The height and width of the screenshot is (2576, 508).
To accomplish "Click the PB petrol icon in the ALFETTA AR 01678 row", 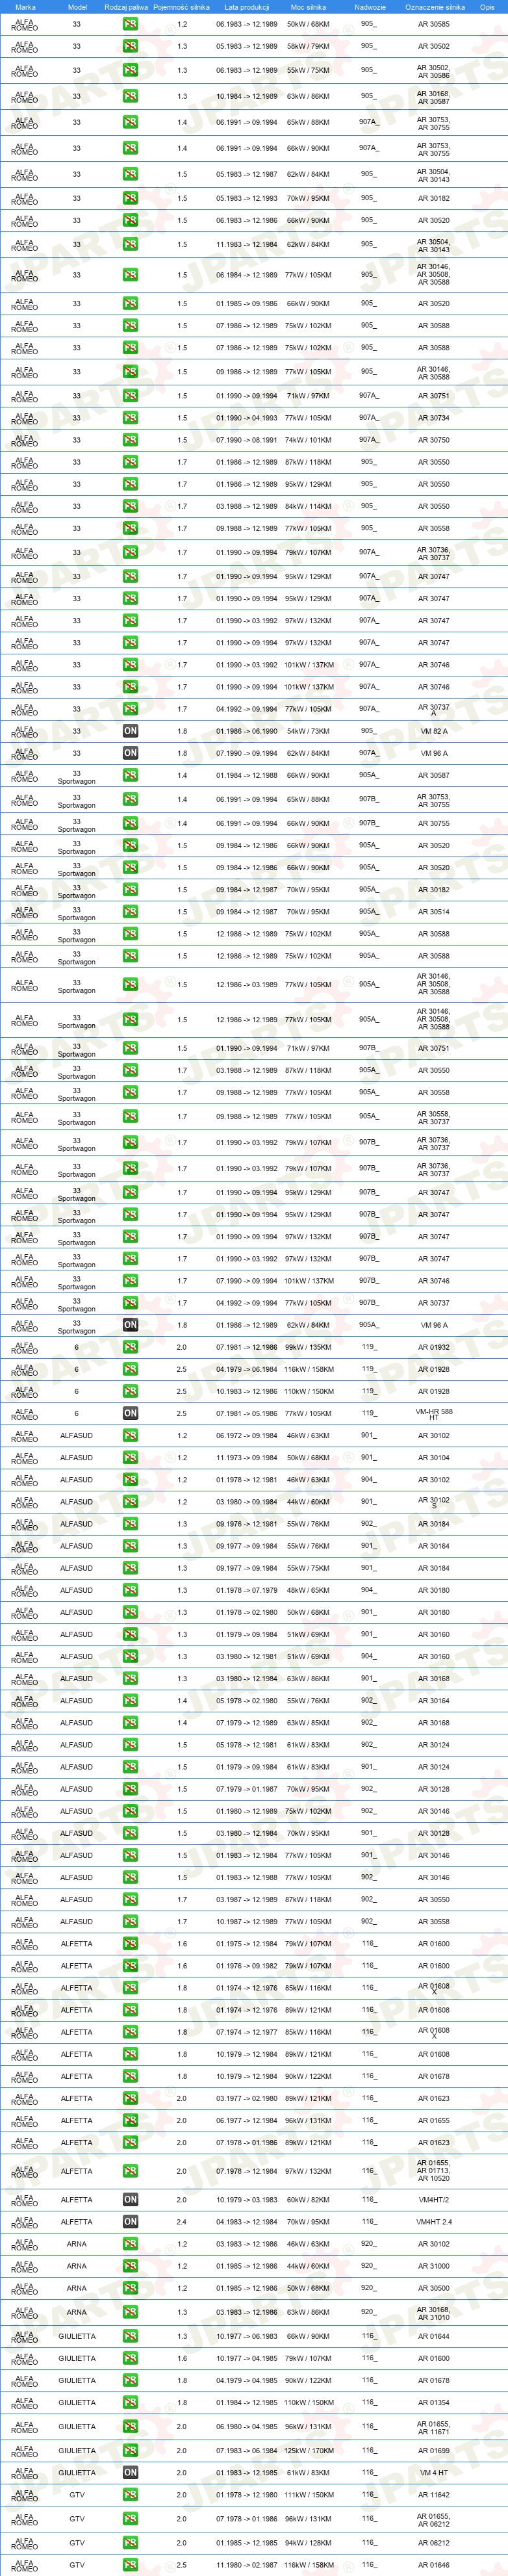I will point(130,2076).
